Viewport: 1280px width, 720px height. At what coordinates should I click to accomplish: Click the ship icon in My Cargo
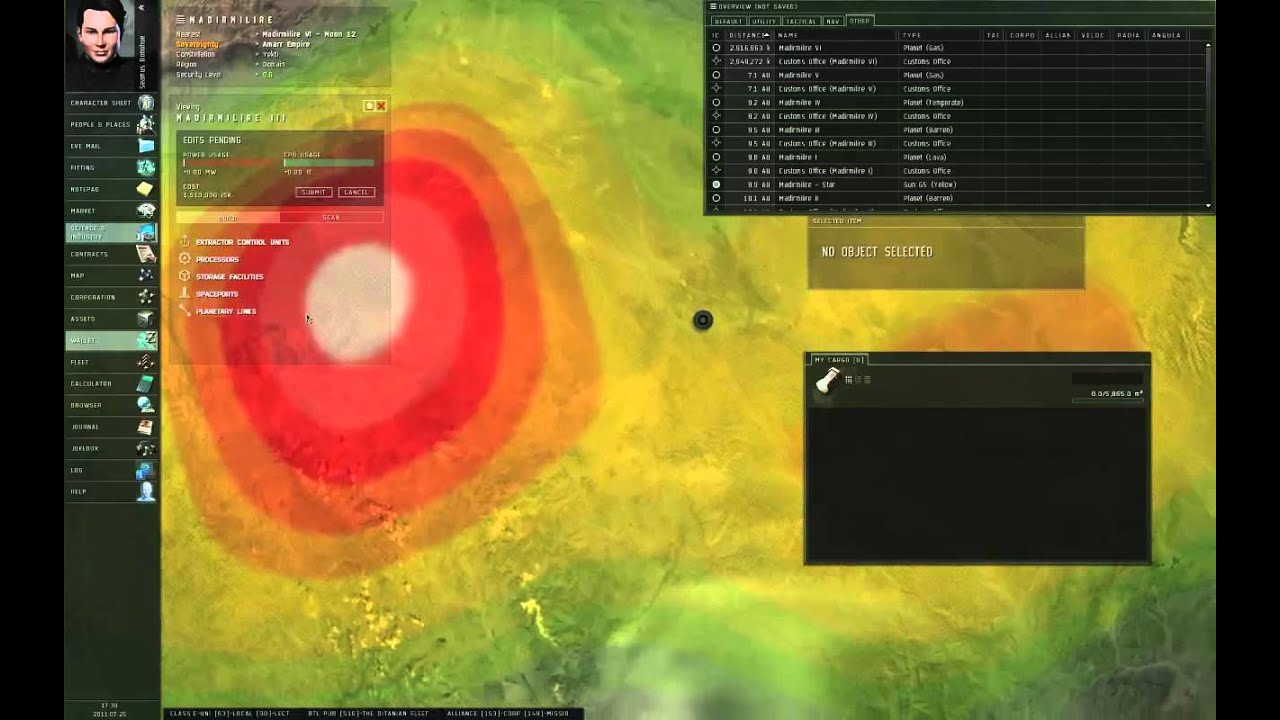click(828, 381)
